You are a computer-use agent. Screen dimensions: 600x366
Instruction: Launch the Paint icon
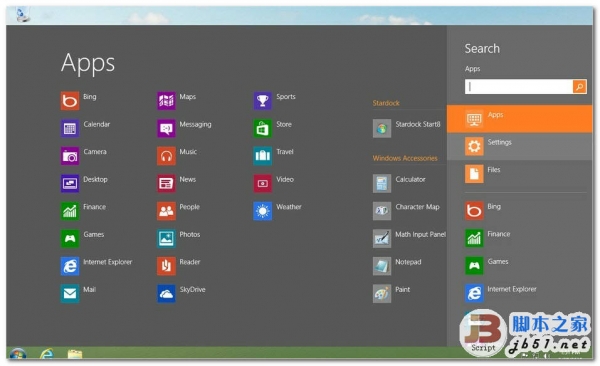coord(382,294)
